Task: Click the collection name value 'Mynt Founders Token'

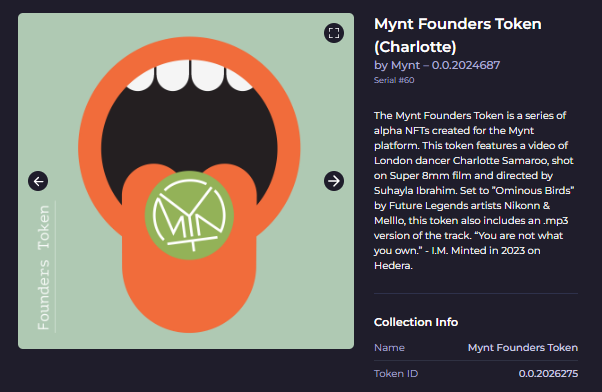Action: [523, 347]
